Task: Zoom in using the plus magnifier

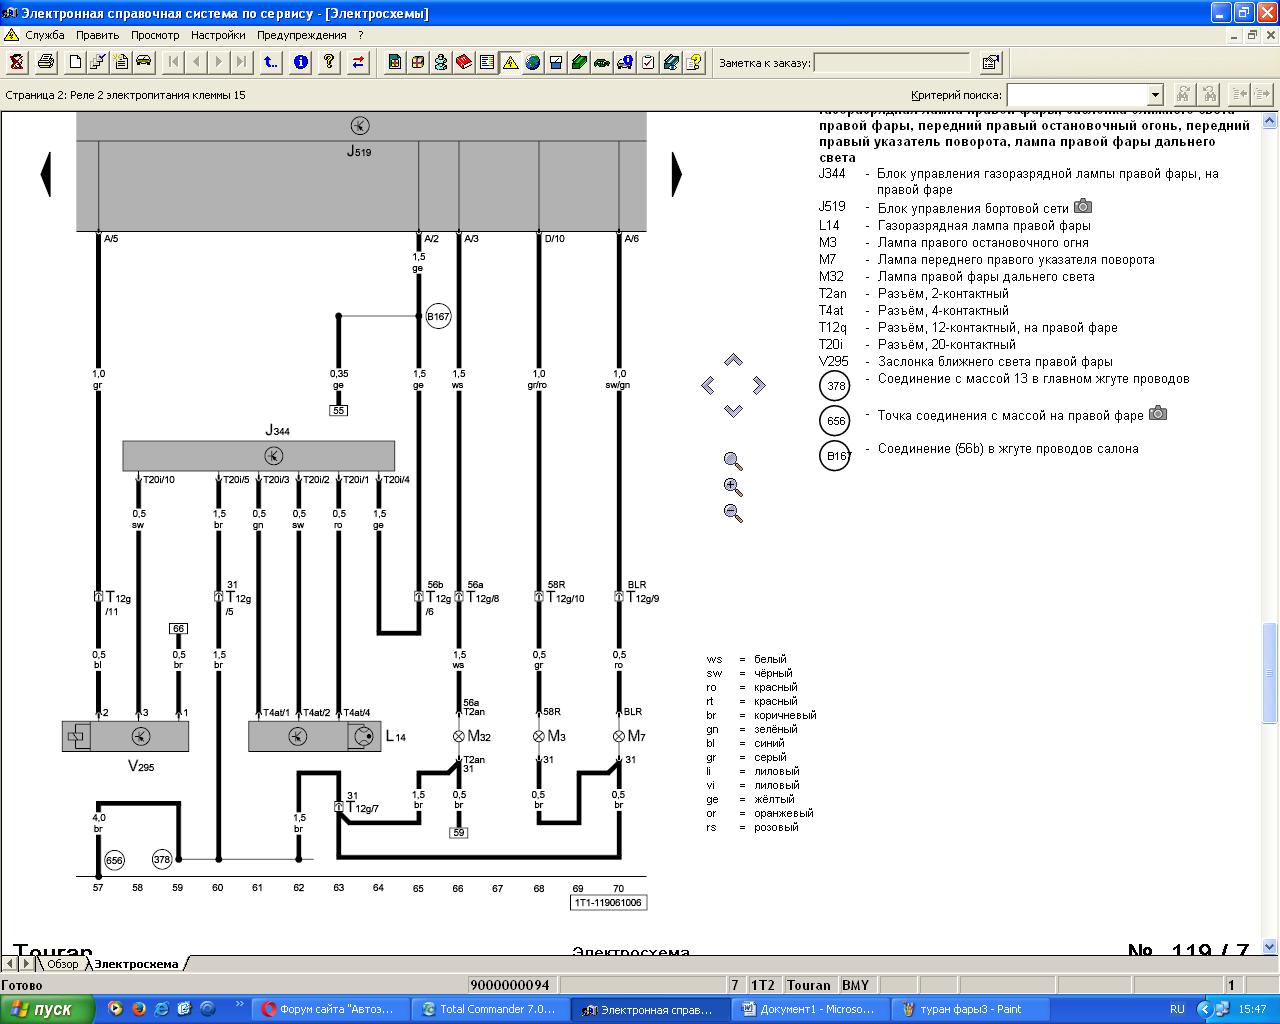Action: [733, 487]
